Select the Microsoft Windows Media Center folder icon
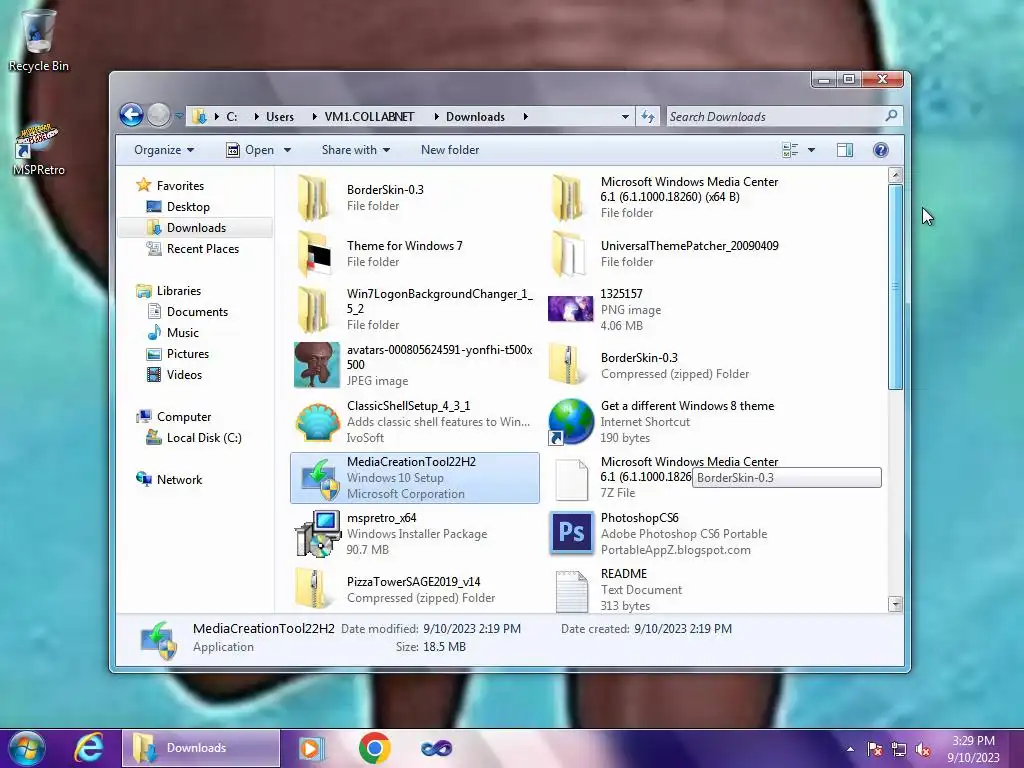Screen dimensions: 1024x768 pyautogui.click(x=567, y=198)
